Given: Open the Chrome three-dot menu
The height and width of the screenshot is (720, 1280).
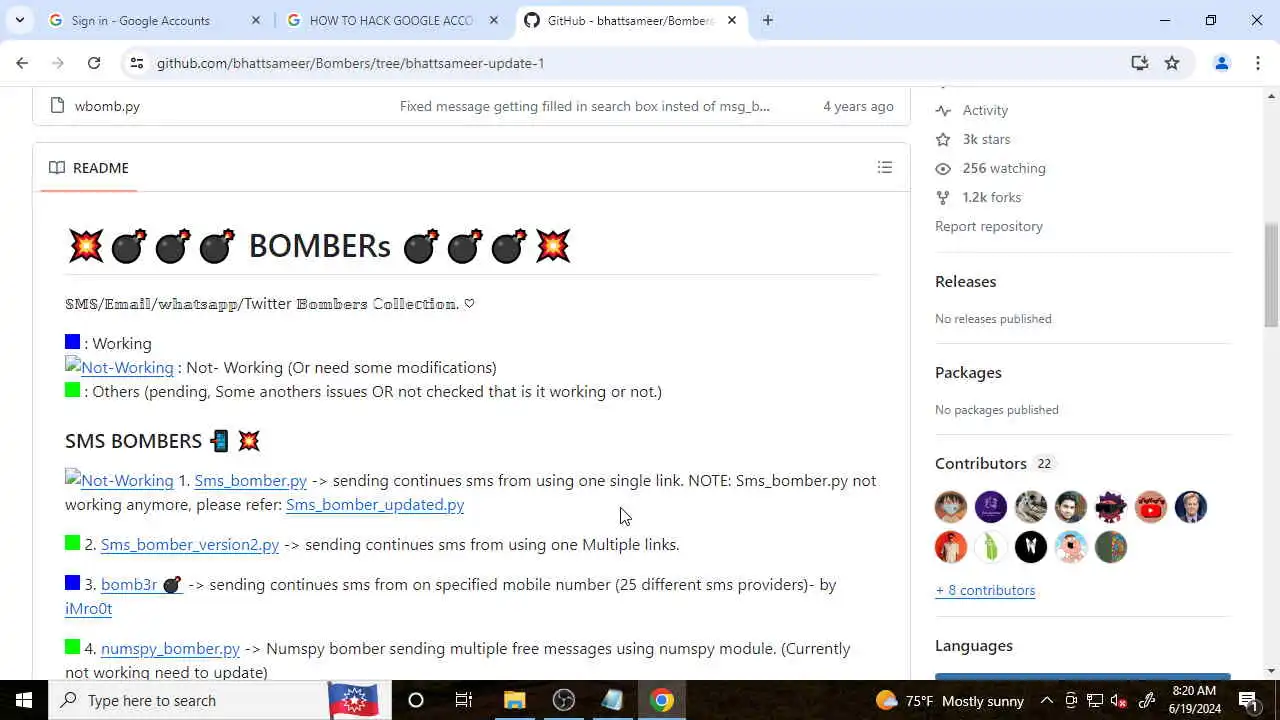Looking at the screenshot, I should [1257, 63].
